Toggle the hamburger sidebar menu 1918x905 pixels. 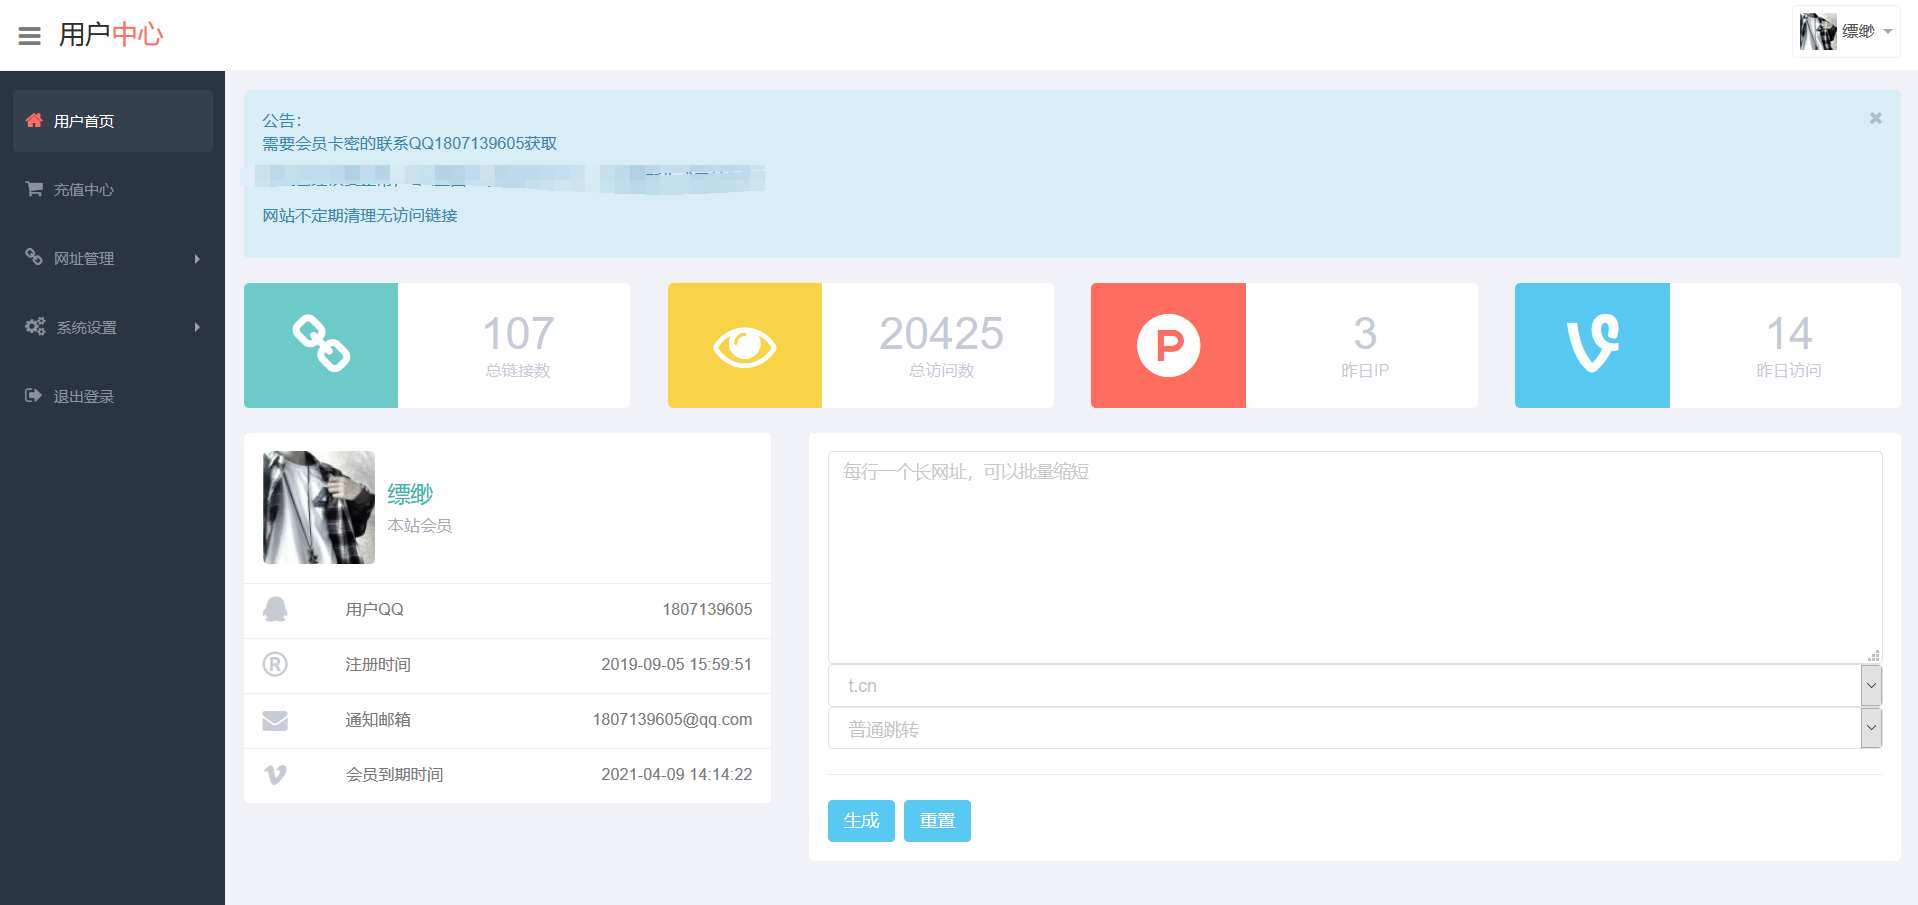click(x=30, y=36)
